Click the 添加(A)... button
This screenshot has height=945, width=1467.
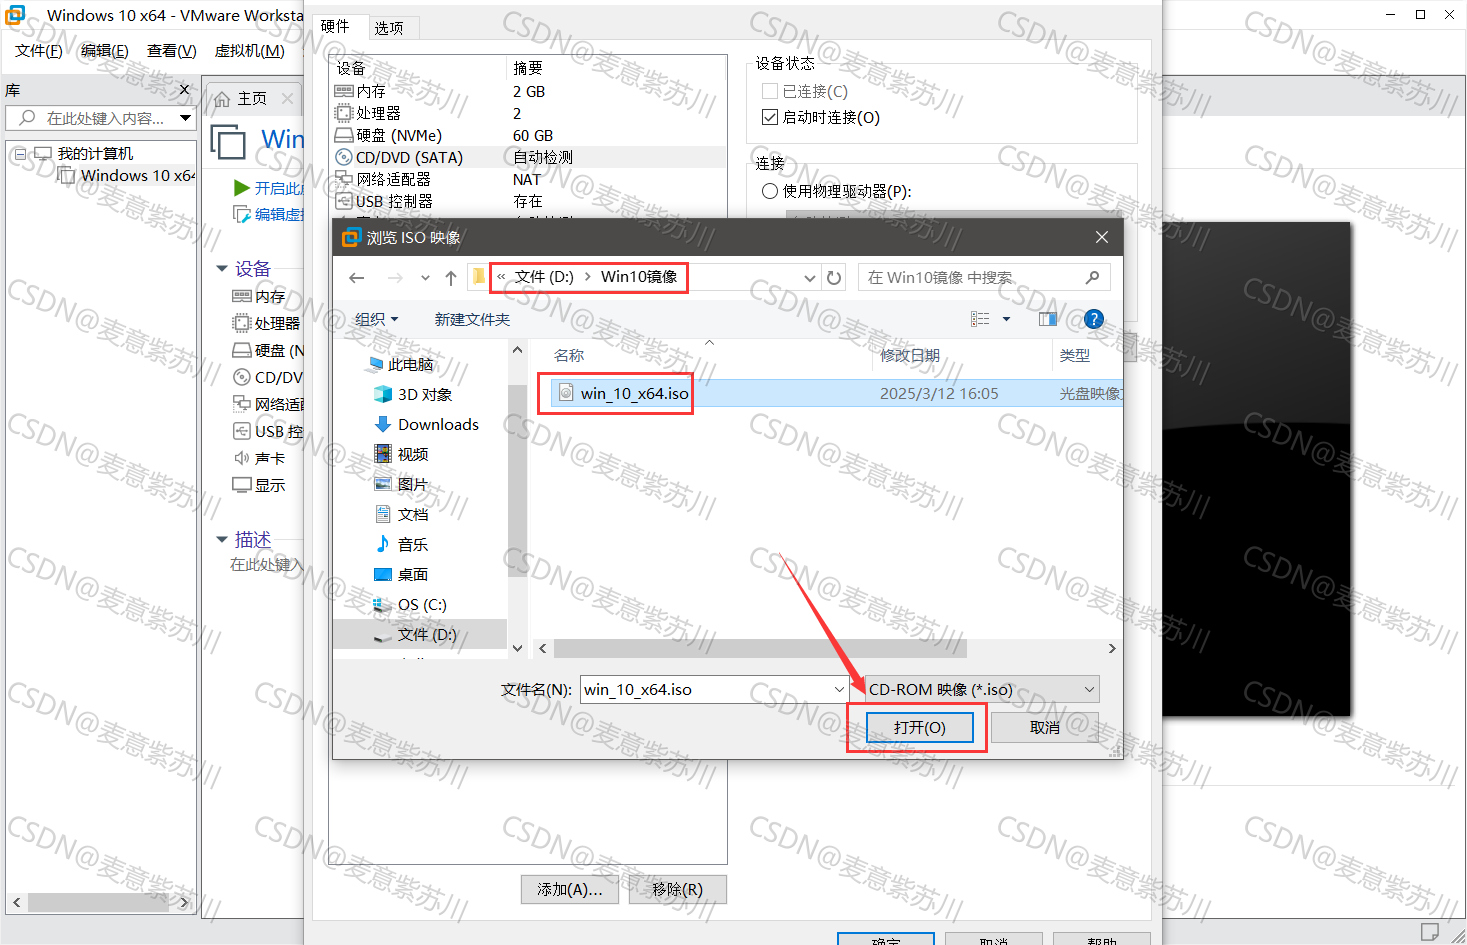570,889
